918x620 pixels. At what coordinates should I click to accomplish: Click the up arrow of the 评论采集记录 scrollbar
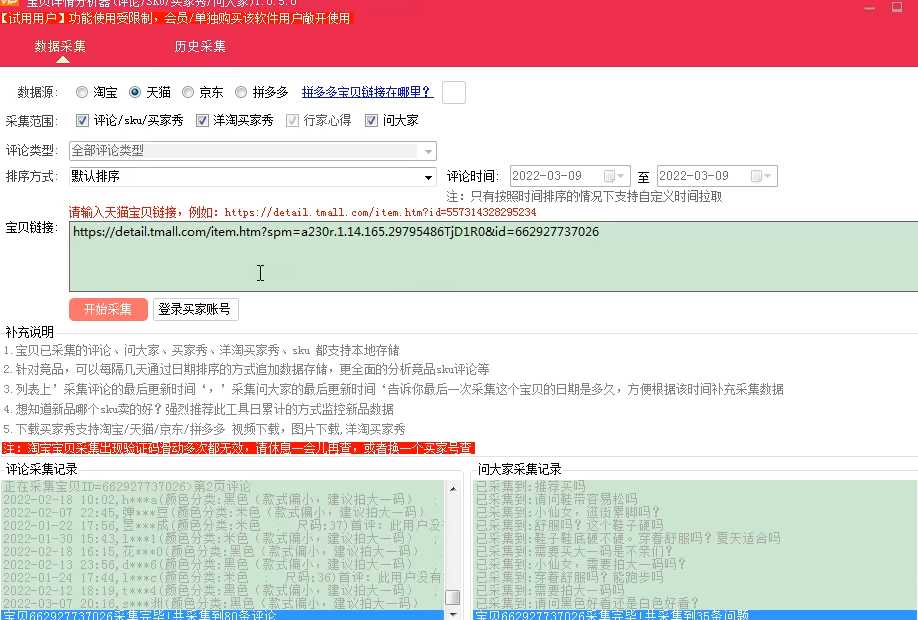(453, 488)
